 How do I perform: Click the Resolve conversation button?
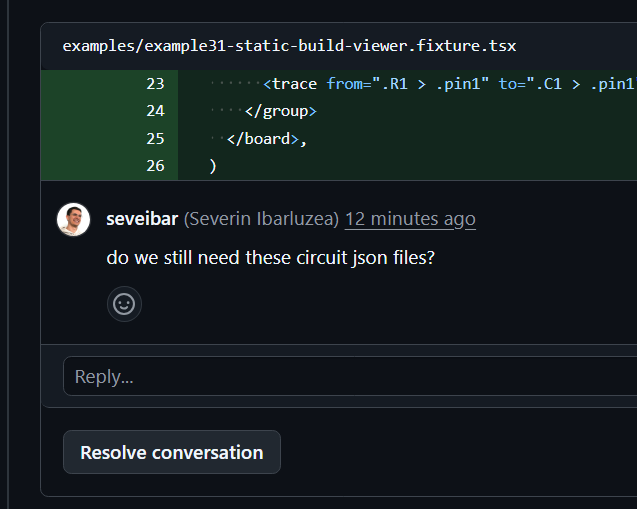[172, 452]
